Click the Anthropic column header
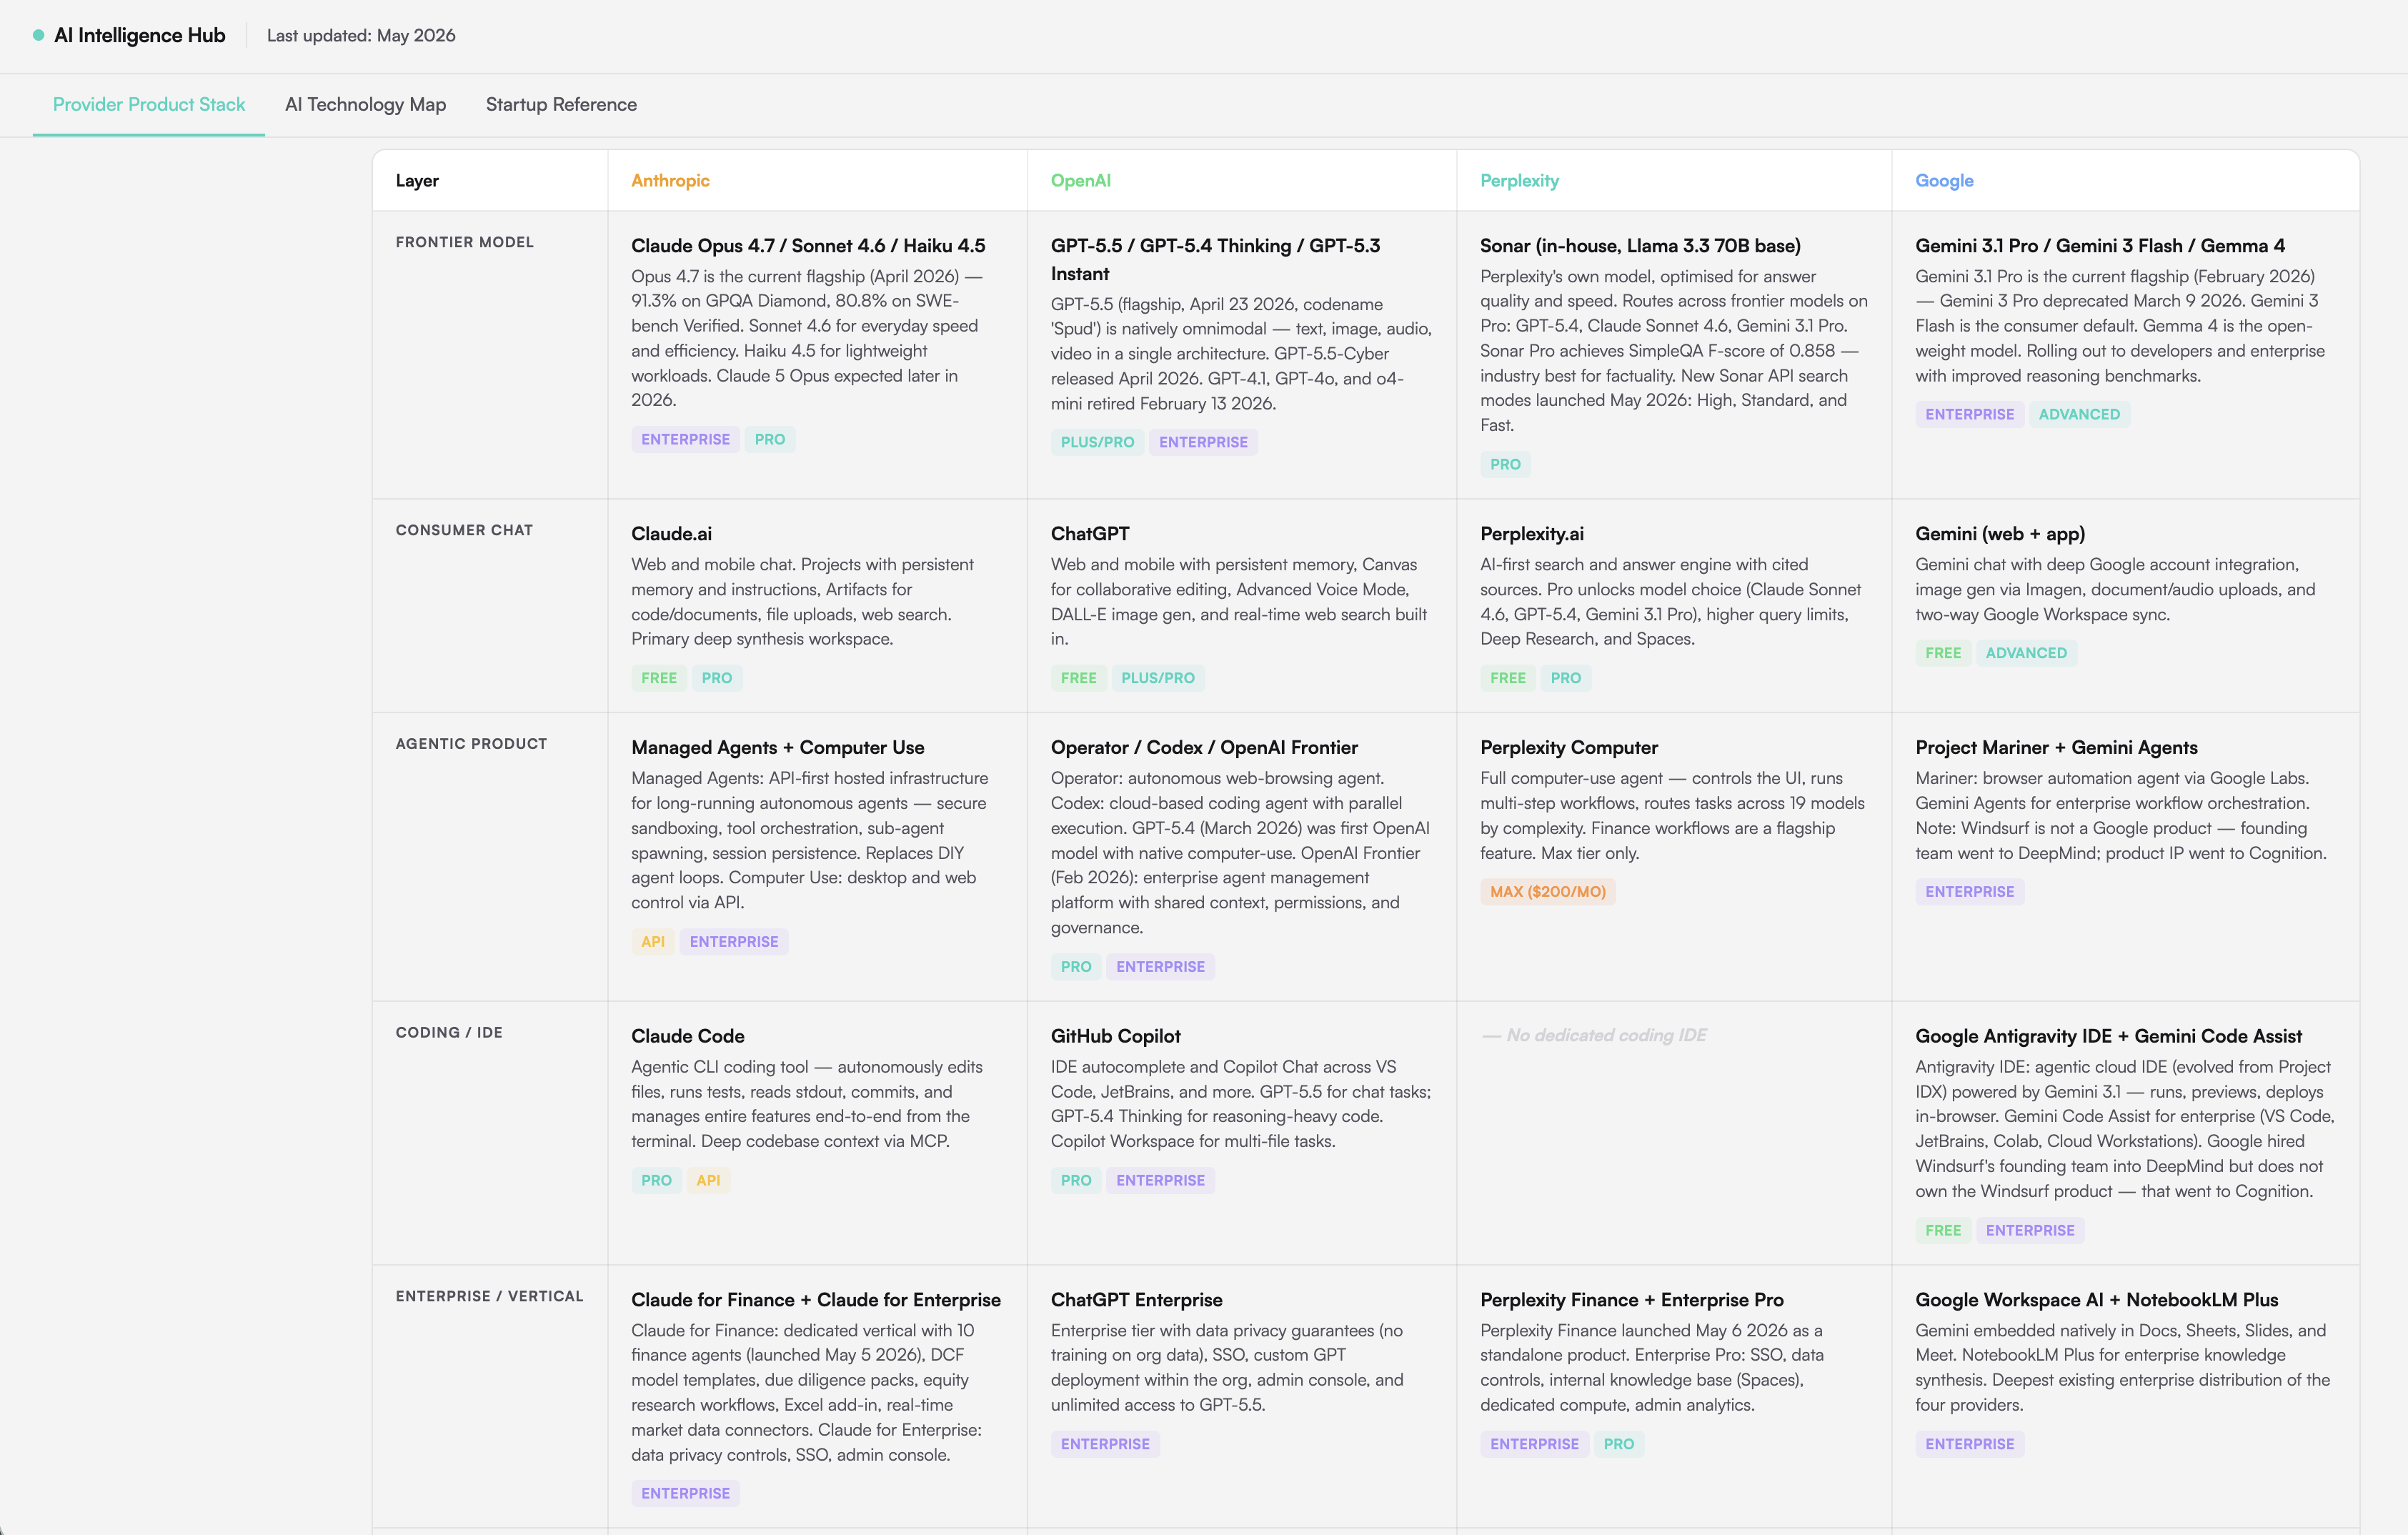This screenshot has height=1535, width=2408. (x=670, y=180)
